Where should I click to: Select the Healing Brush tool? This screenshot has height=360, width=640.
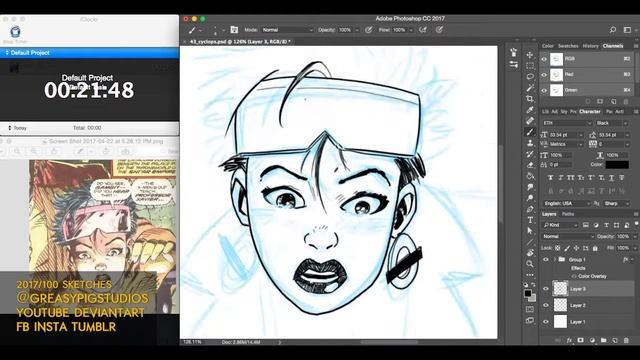click(530, 121)
